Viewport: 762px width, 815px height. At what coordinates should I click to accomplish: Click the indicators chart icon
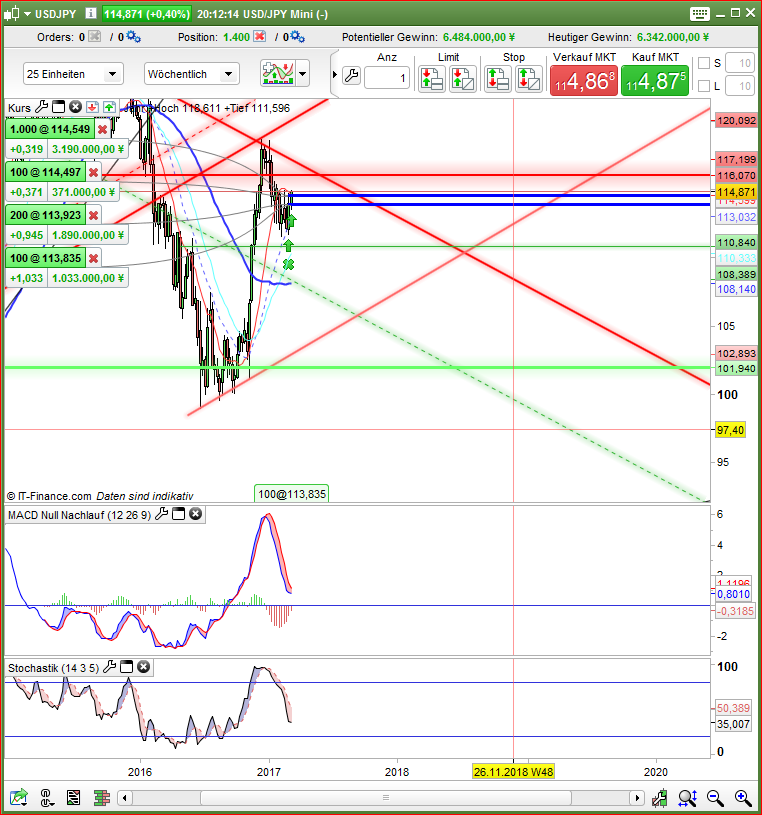coord(278,73)
